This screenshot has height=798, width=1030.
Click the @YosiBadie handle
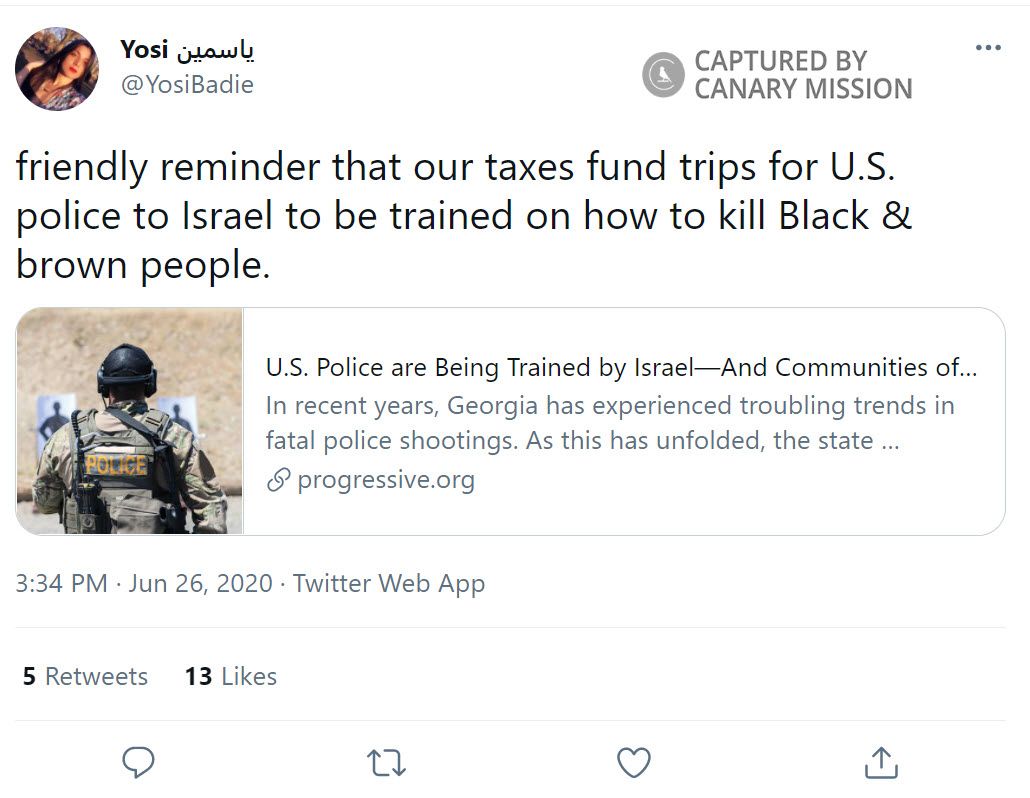[187, 85]
